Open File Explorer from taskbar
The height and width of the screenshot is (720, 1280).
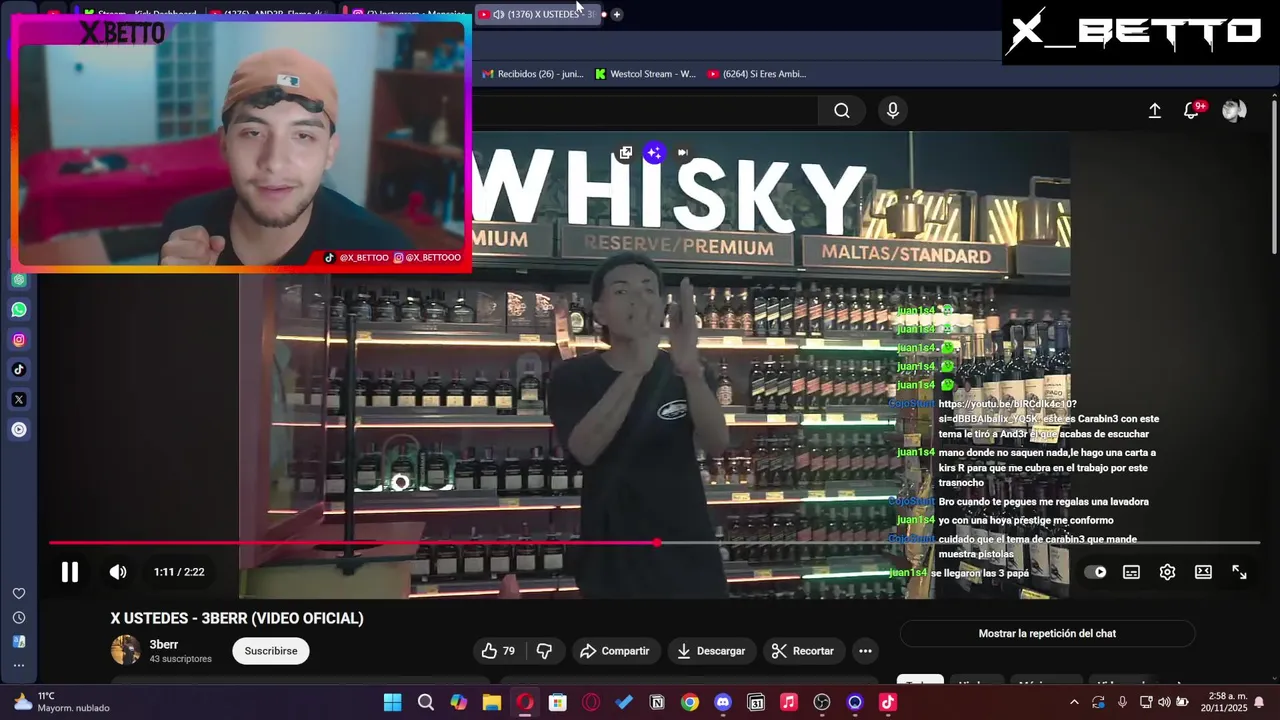pos(492,702)
